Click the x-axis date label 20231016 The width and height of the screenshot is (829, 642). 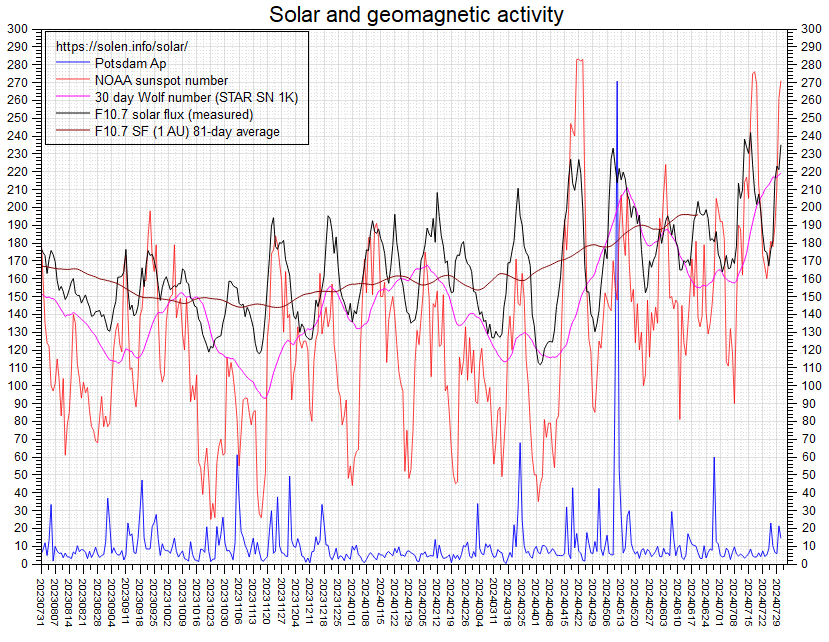click(196, 602)
